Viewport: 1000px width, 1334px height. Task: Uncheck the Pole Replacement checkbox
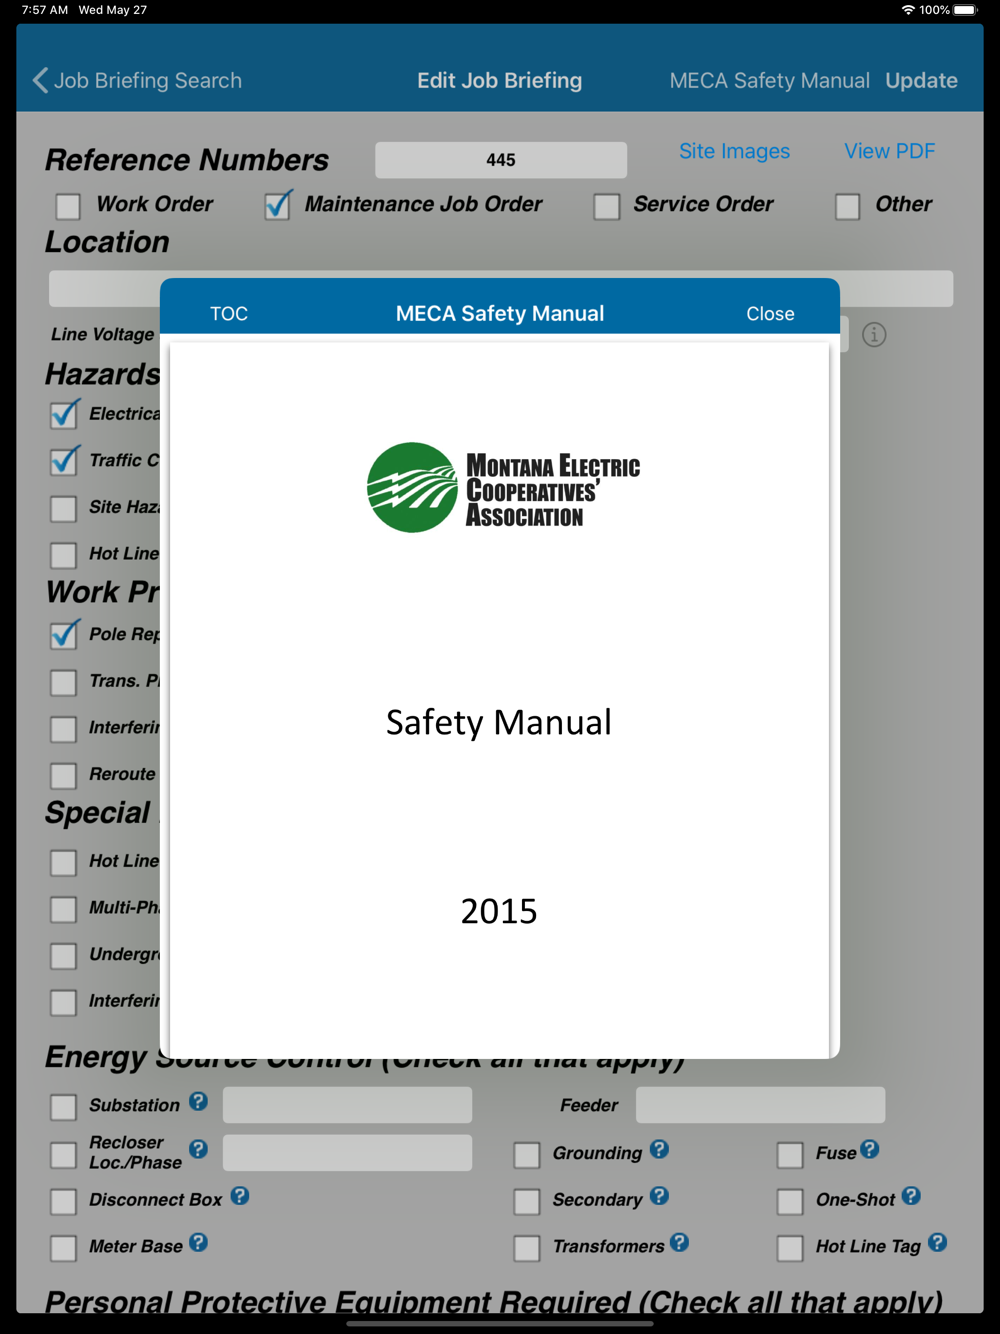[64, 634]
